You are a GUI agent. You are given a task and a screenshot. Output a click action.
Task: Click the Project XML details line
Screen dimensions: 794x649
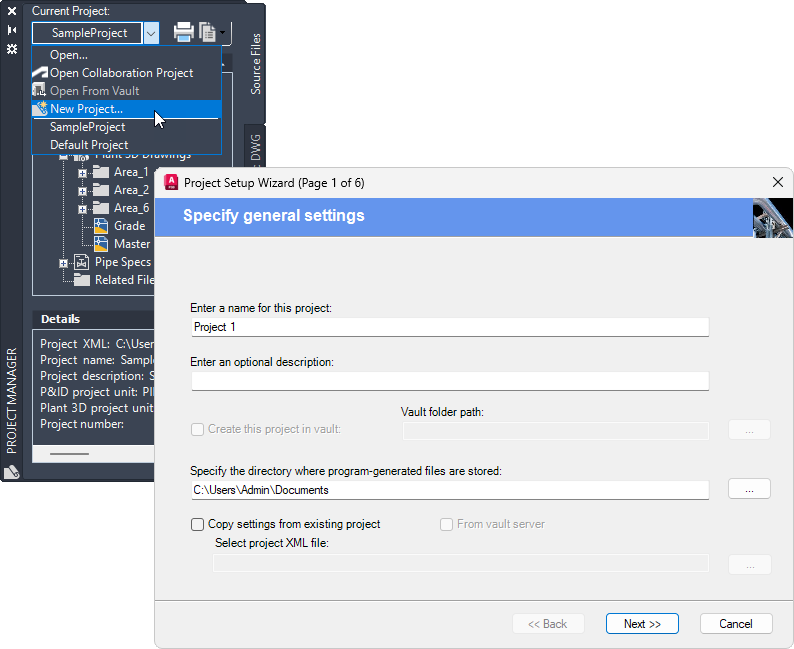pos(97,344)
